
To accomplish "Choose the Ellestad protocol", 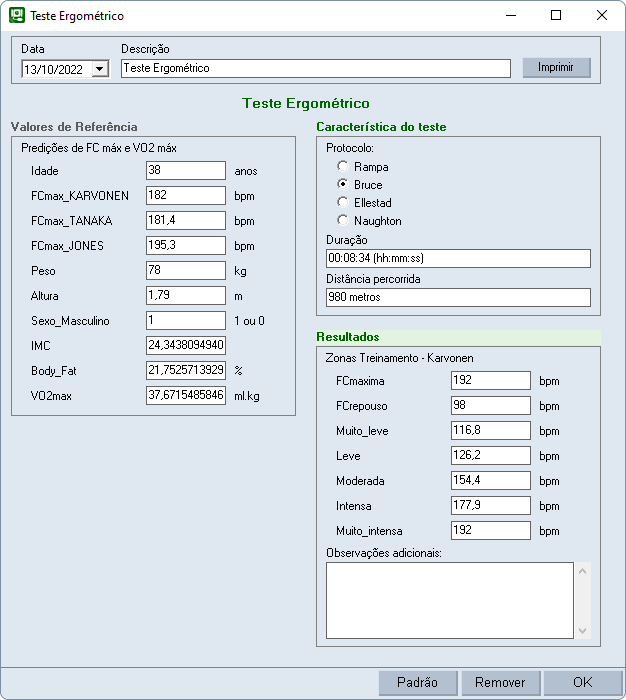I will tap(344, 203).
